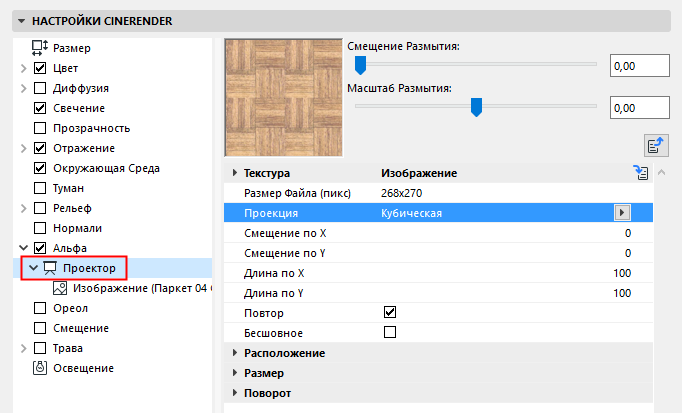Click the Масштаб Размытия slider handle

477,106
